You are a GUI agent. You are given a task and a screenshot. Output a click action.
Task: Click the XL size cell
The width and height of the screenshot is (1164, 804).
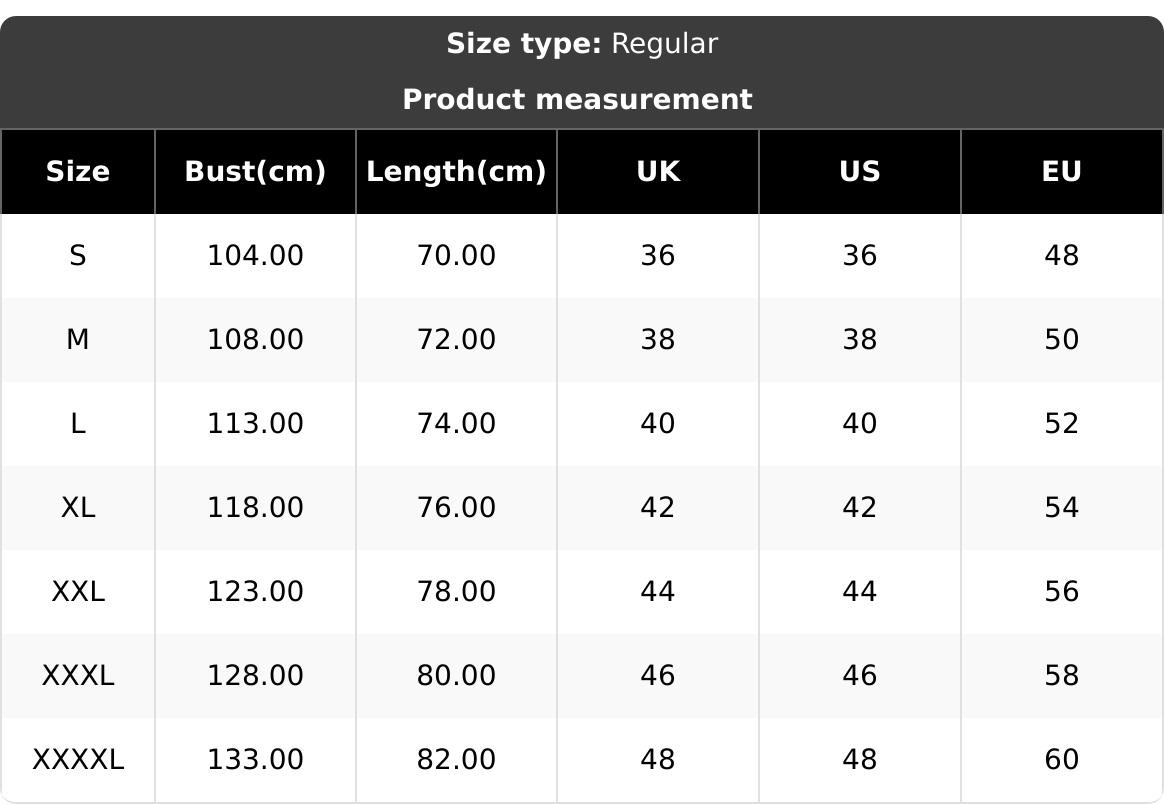coord(78,508)
